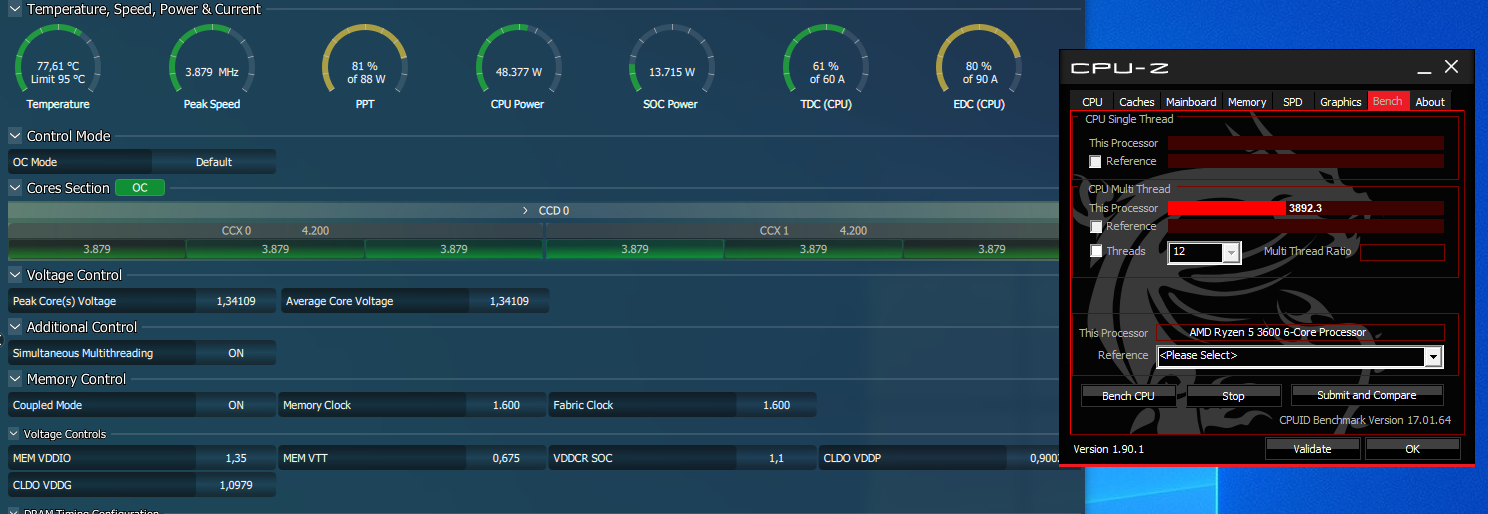The height and width of the screenshot is (514, 1488).
Task: Open the Reference Please Select dropdown
Action: click(1300, 356)
